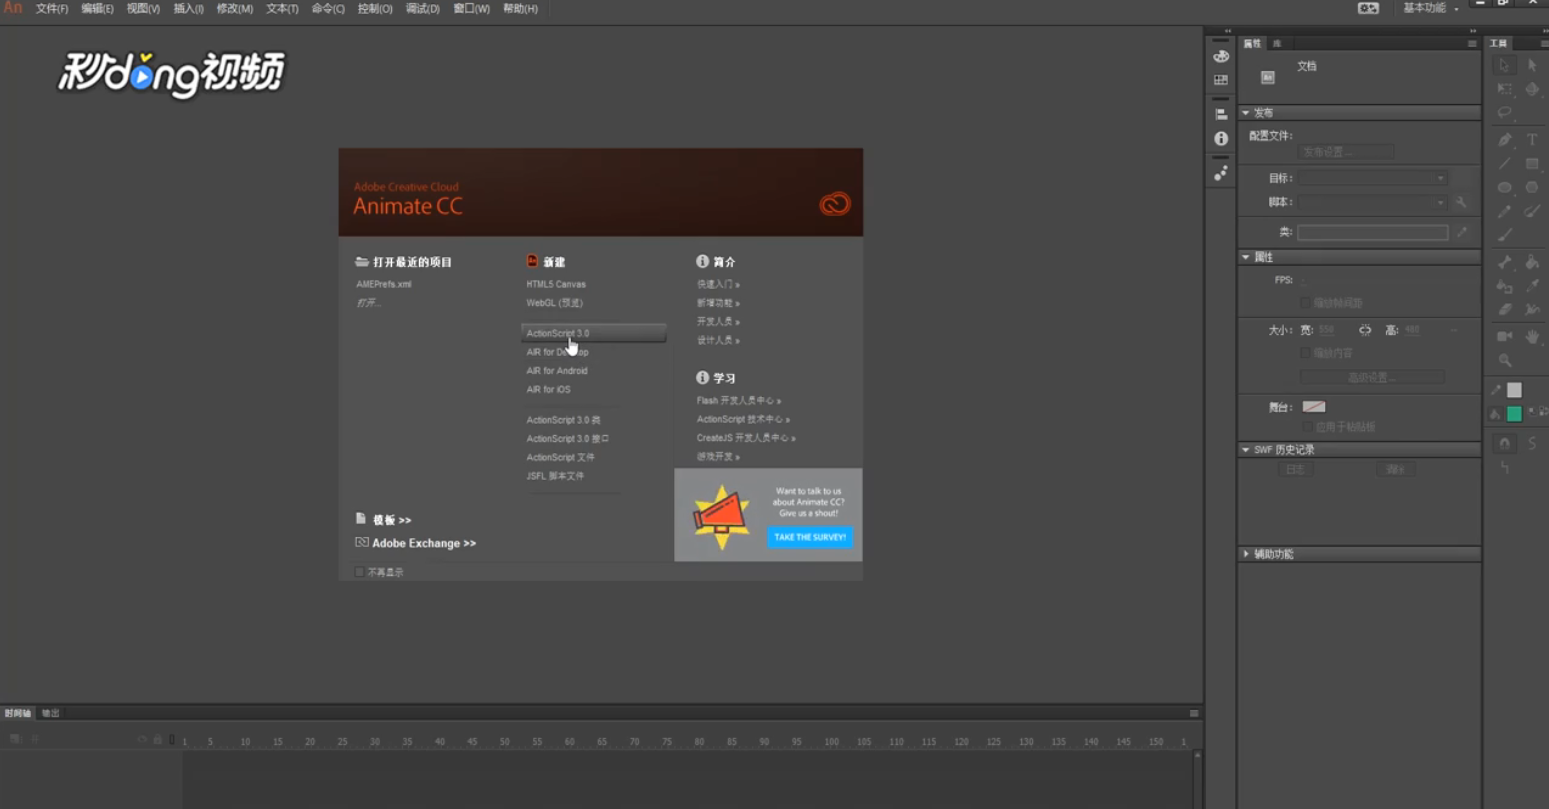Open the Color panel palette icon
This screenshot has width=1549, height=809.
pos(1221,57)
